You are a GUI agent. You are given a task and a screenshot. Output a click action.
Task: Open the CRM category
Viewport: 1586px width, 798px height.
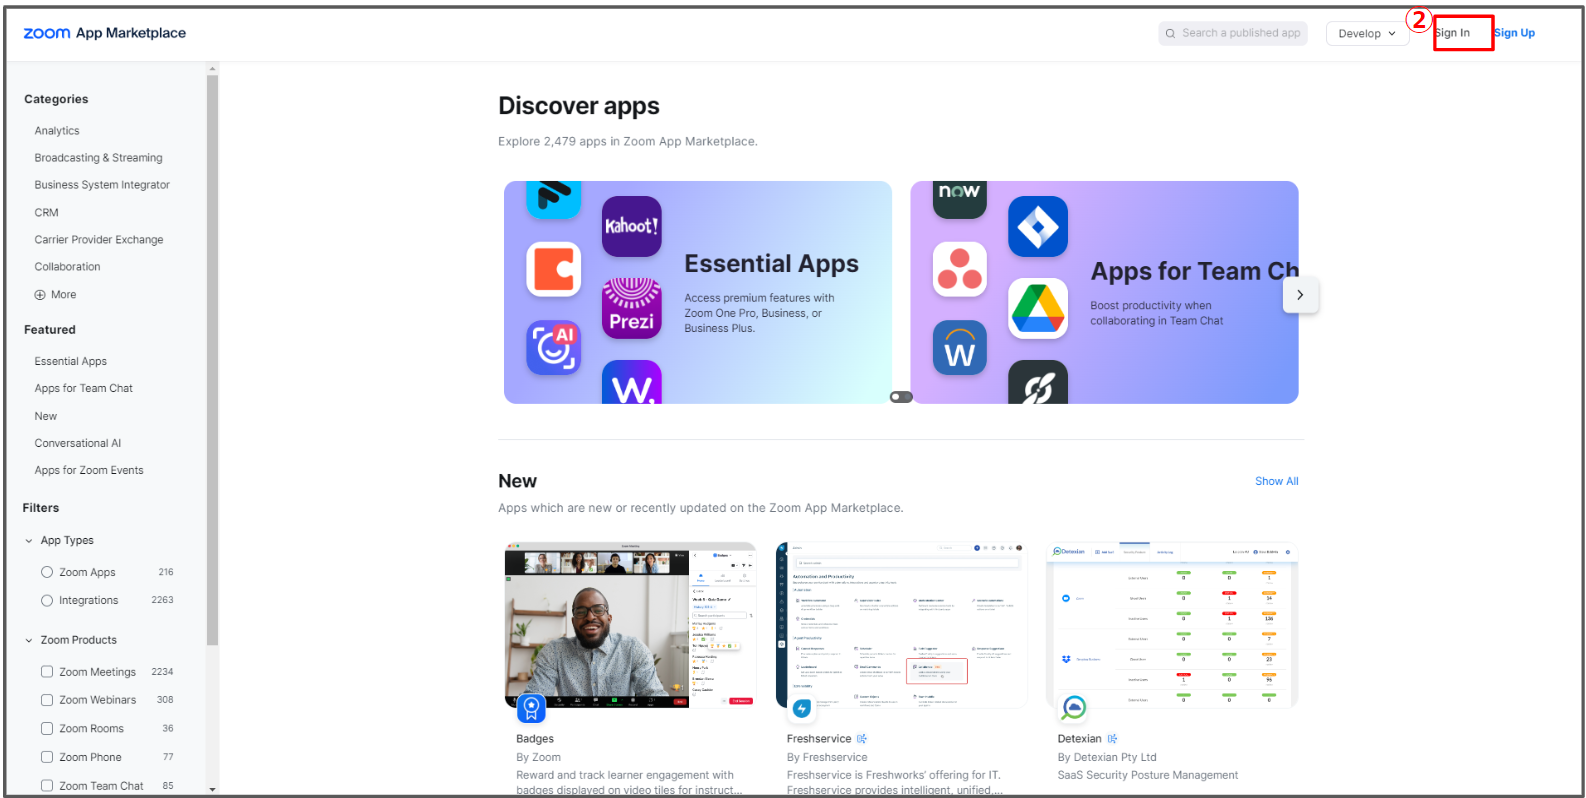point(46,213)
